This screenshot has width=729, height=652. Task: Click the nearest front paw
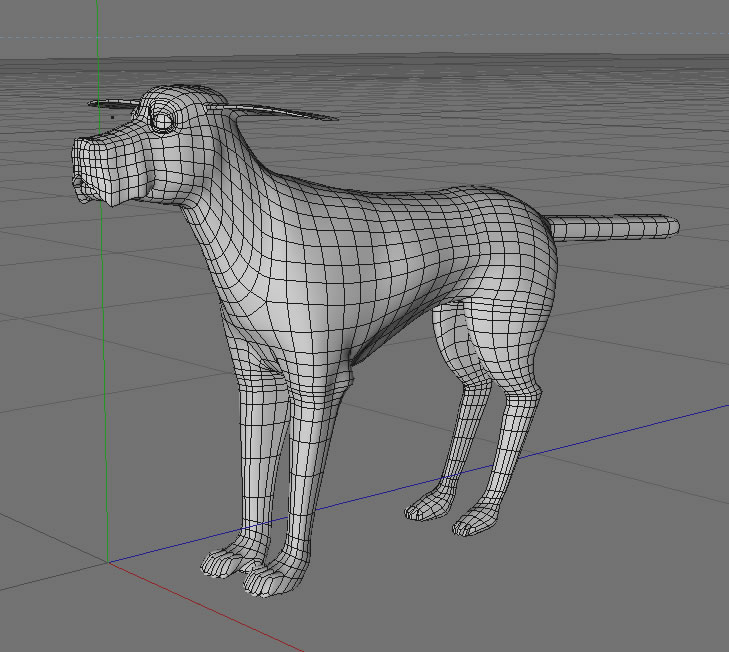(274, 574)
